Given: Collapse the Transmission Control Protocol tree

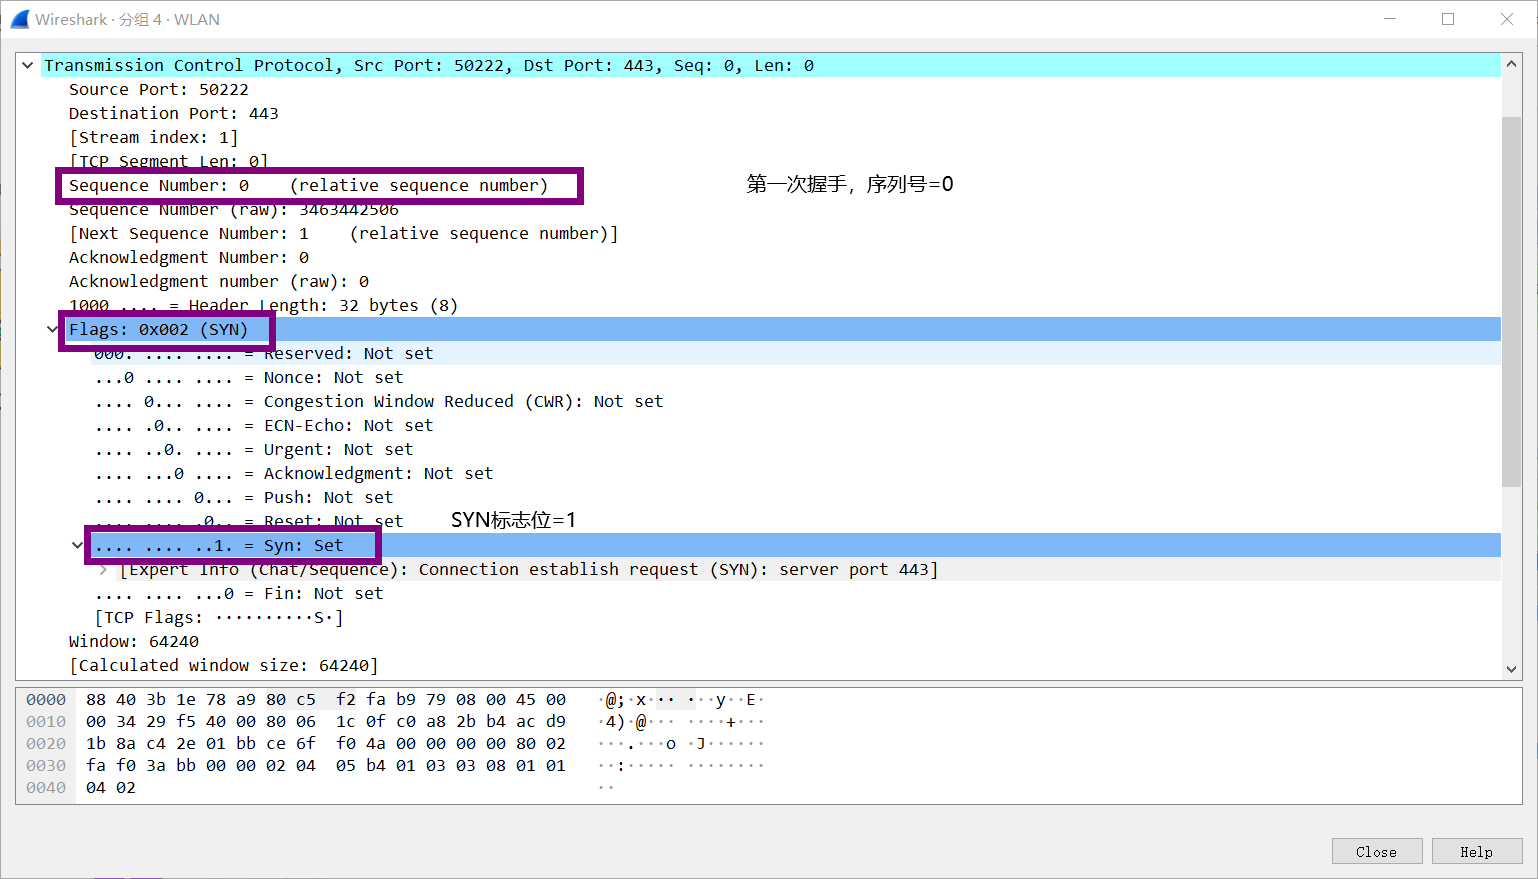Looking at the screenshot, I should (28, 65).
